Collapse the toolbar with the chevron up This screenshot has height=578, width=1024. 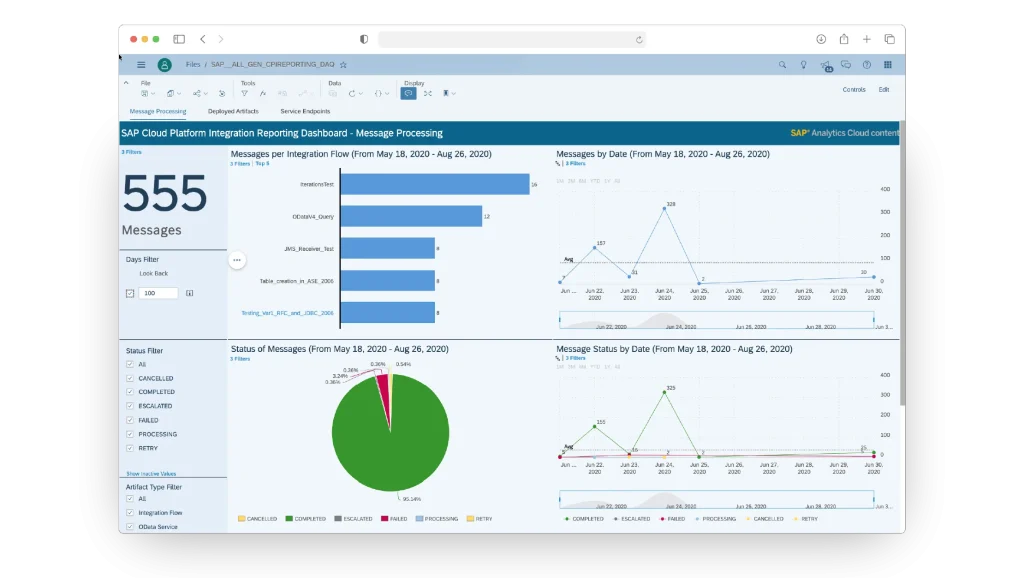click(x=126, y=83)
